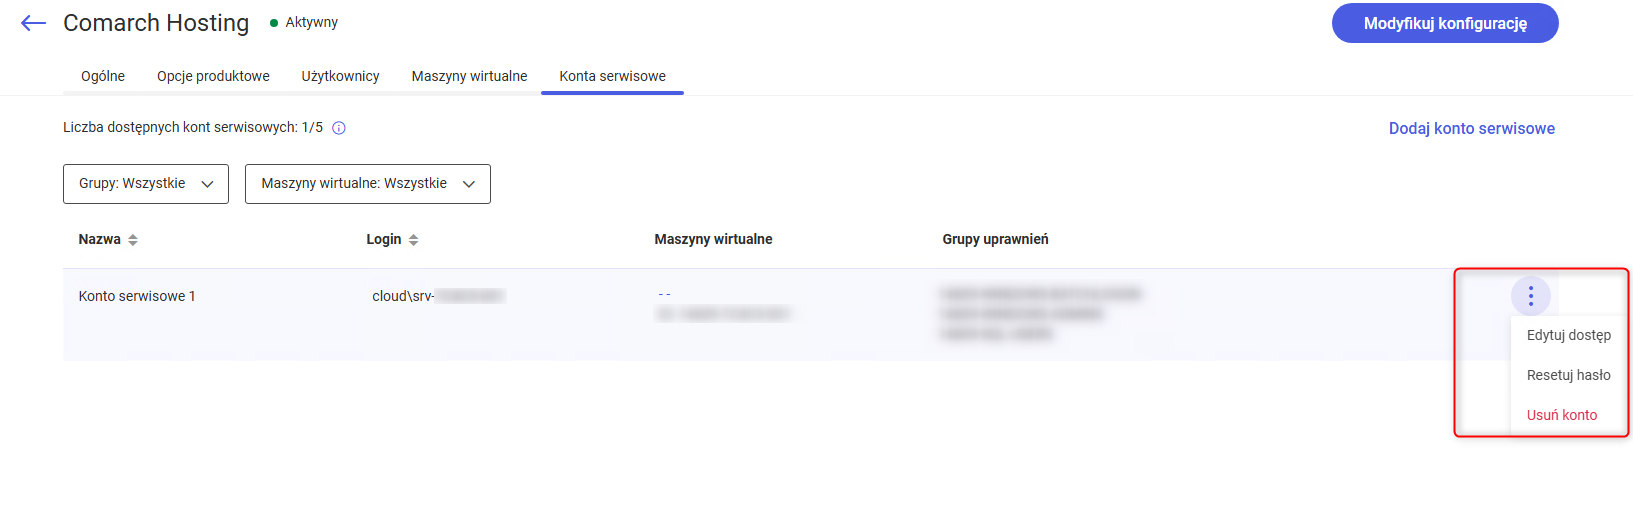The width and height of the screenshot is (1633, 526).
Task: Select the Konta serwisowe tab
Action: (x=612, y=76)
